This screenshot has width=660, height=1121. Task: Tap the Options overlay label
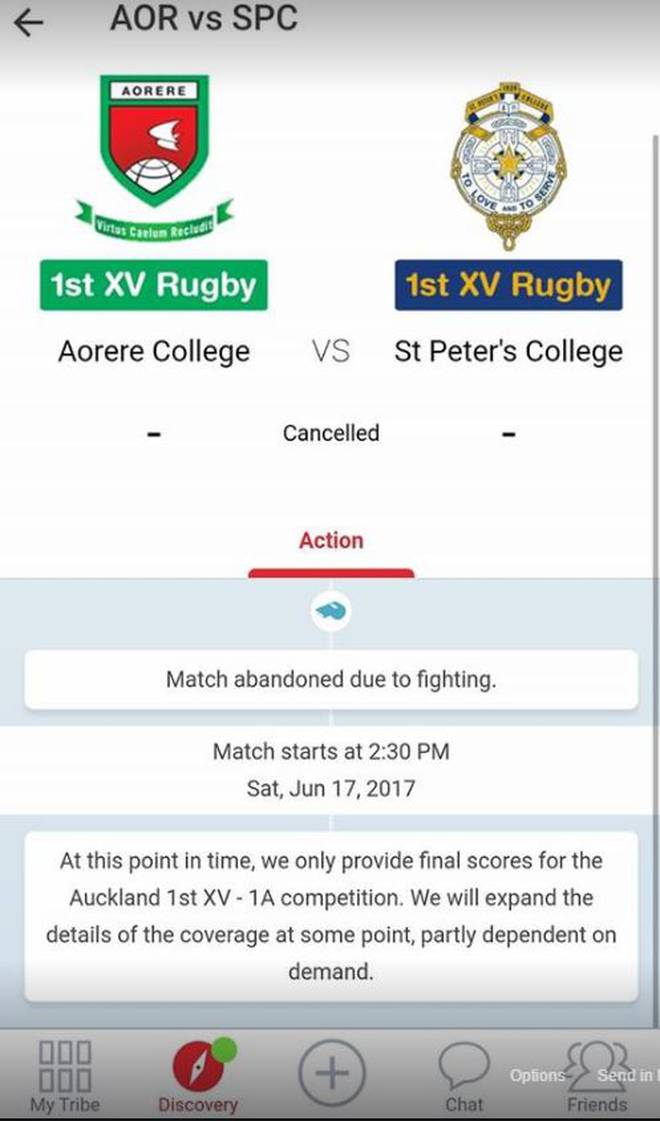pos(537,1075)
